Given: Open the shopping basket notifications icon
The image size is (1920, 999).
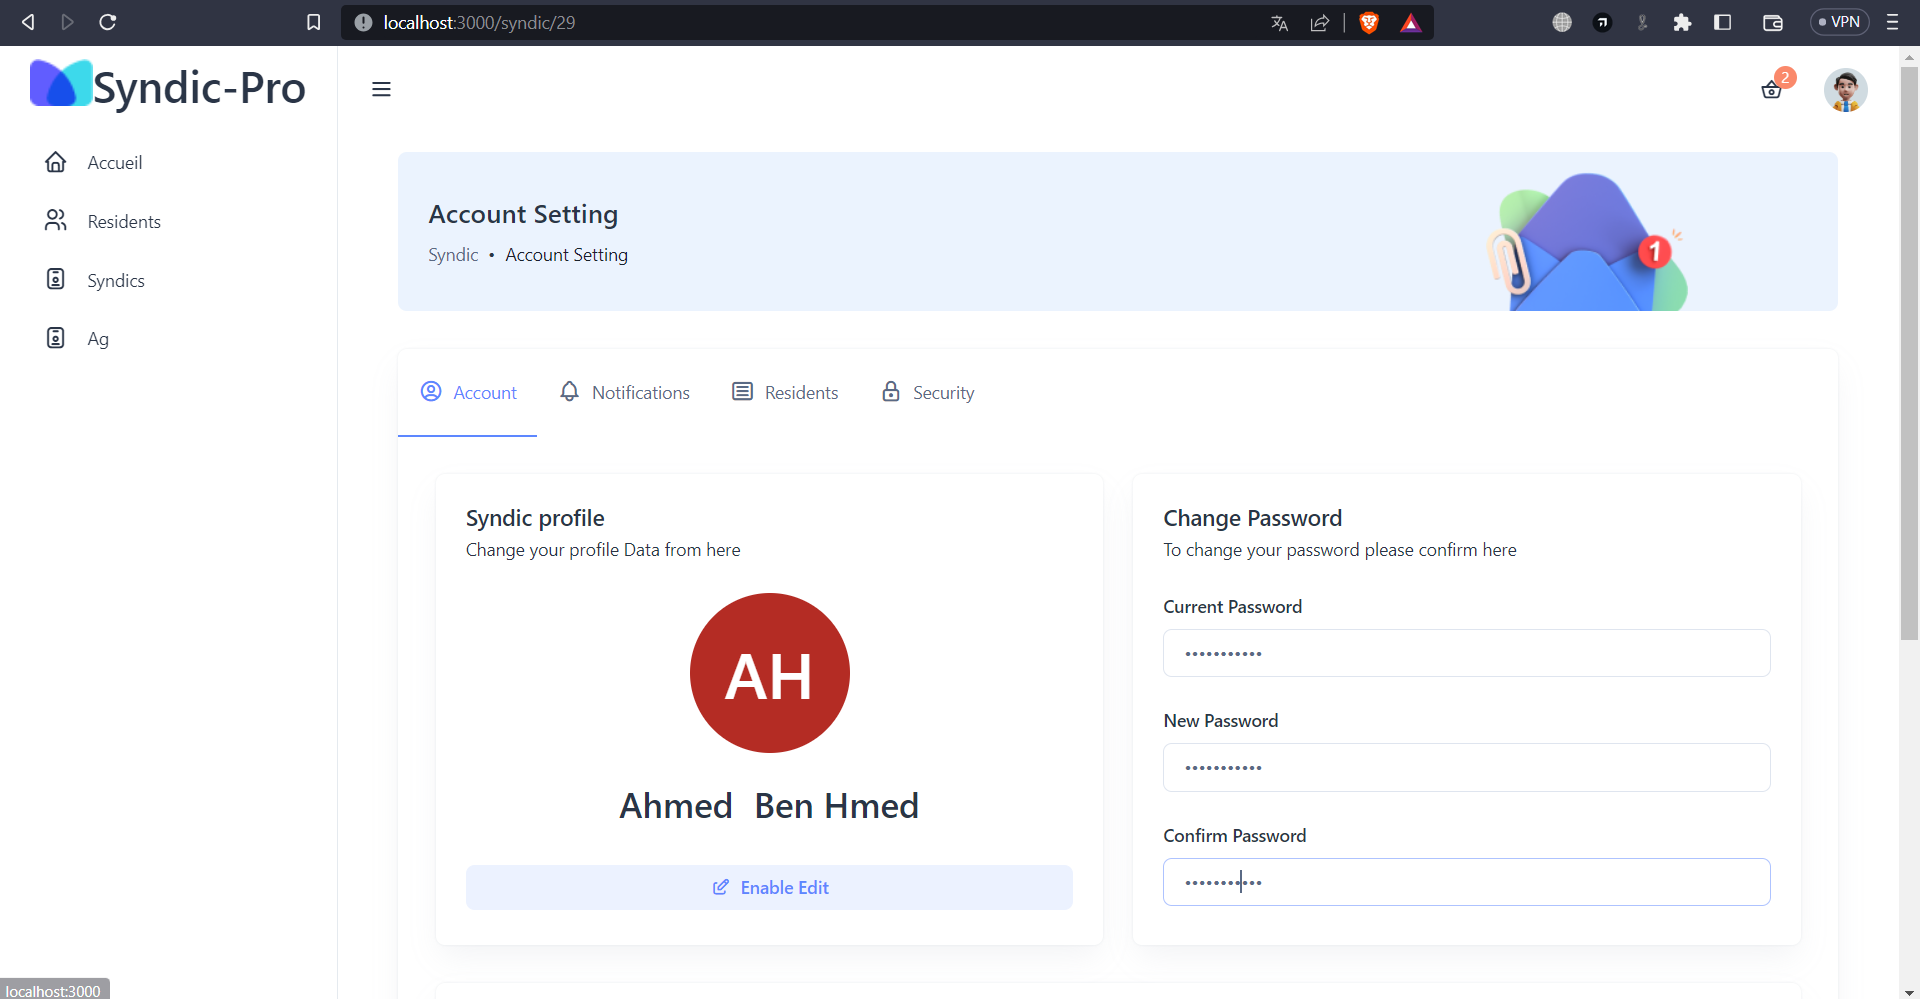Looking at the screenshot, I should (x=1771, y=90).
